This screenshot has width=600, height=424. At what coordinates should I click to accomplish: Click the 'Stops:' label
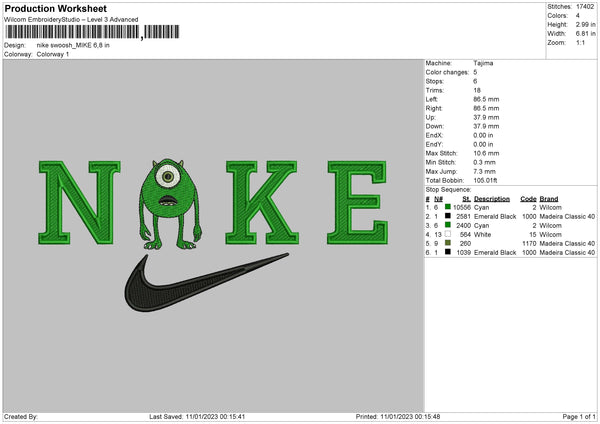pyautogui.click(x=435, y=81)
